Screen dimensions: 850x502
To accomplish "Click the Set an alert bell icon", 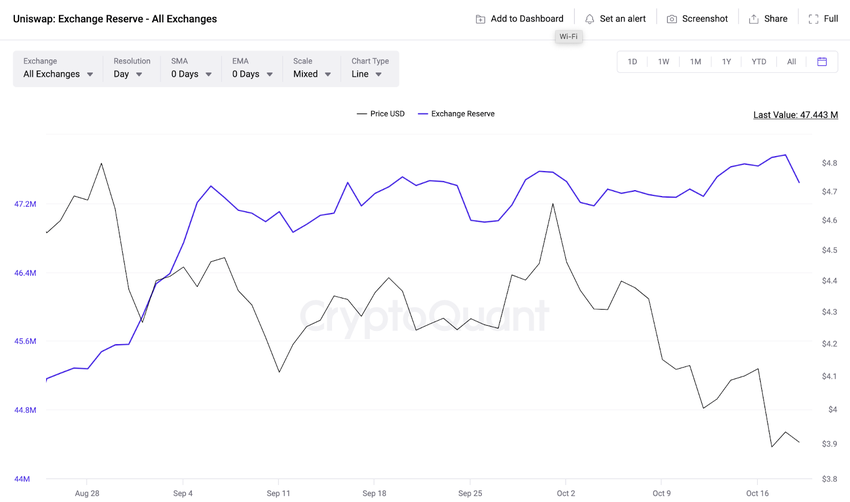I will (x=589, y=19).
